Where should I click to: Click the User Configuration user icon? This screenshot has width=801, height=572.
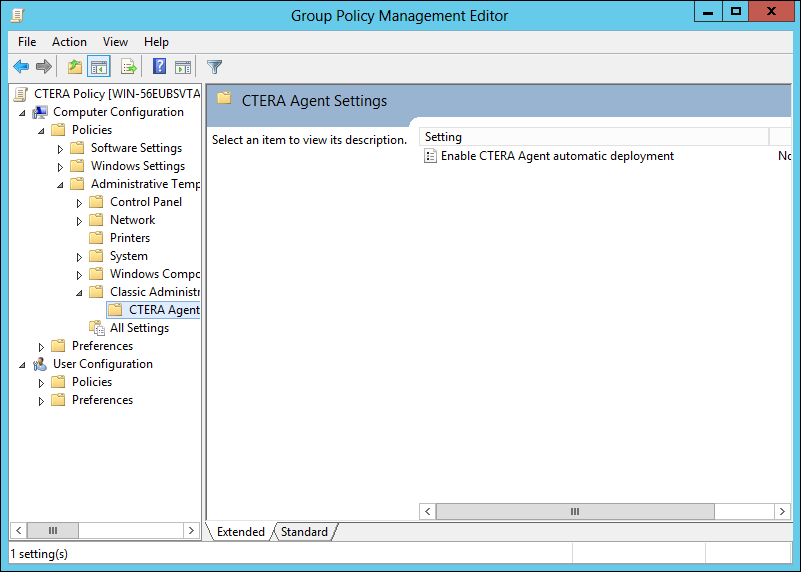(x=40, y=364)
